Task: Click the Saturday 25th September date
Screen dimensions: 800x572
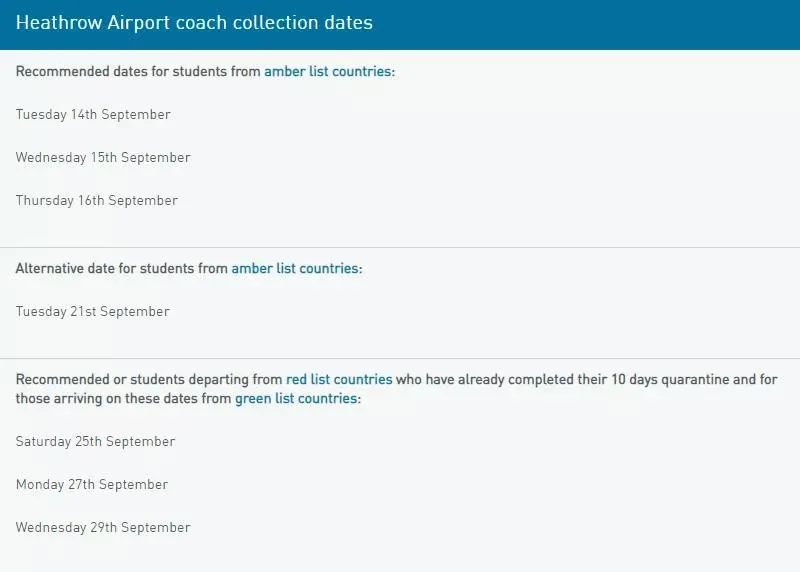Action: [95, 442]
